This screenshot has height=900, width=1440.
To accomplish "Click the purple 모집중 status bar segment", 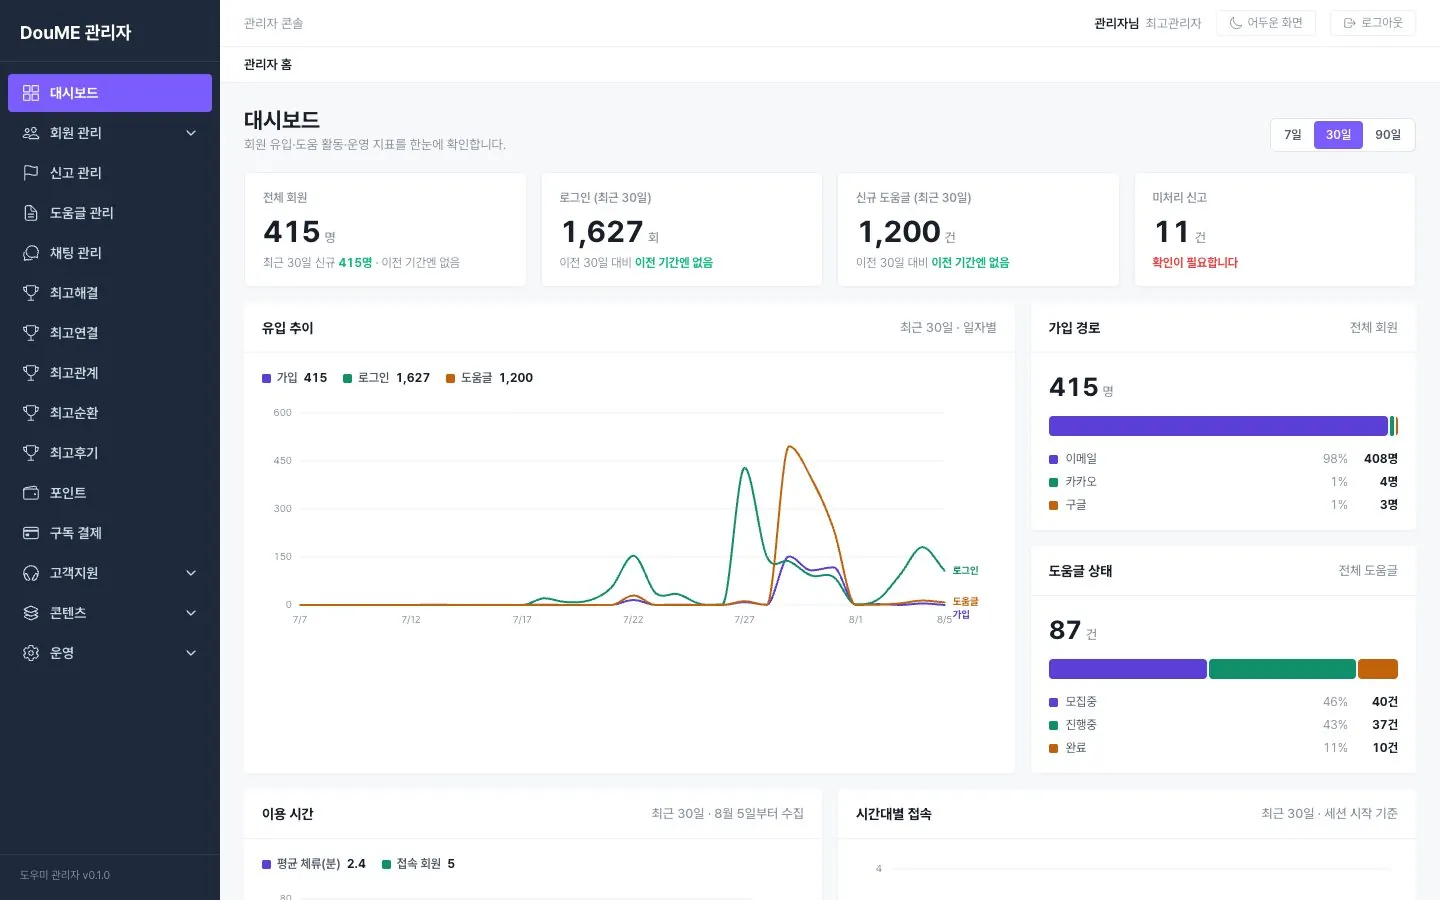I will [1127, 669].
